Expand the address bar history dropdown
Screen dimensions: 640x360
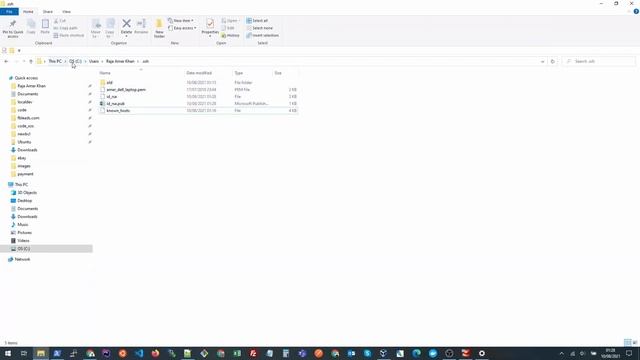coord(542,61)
